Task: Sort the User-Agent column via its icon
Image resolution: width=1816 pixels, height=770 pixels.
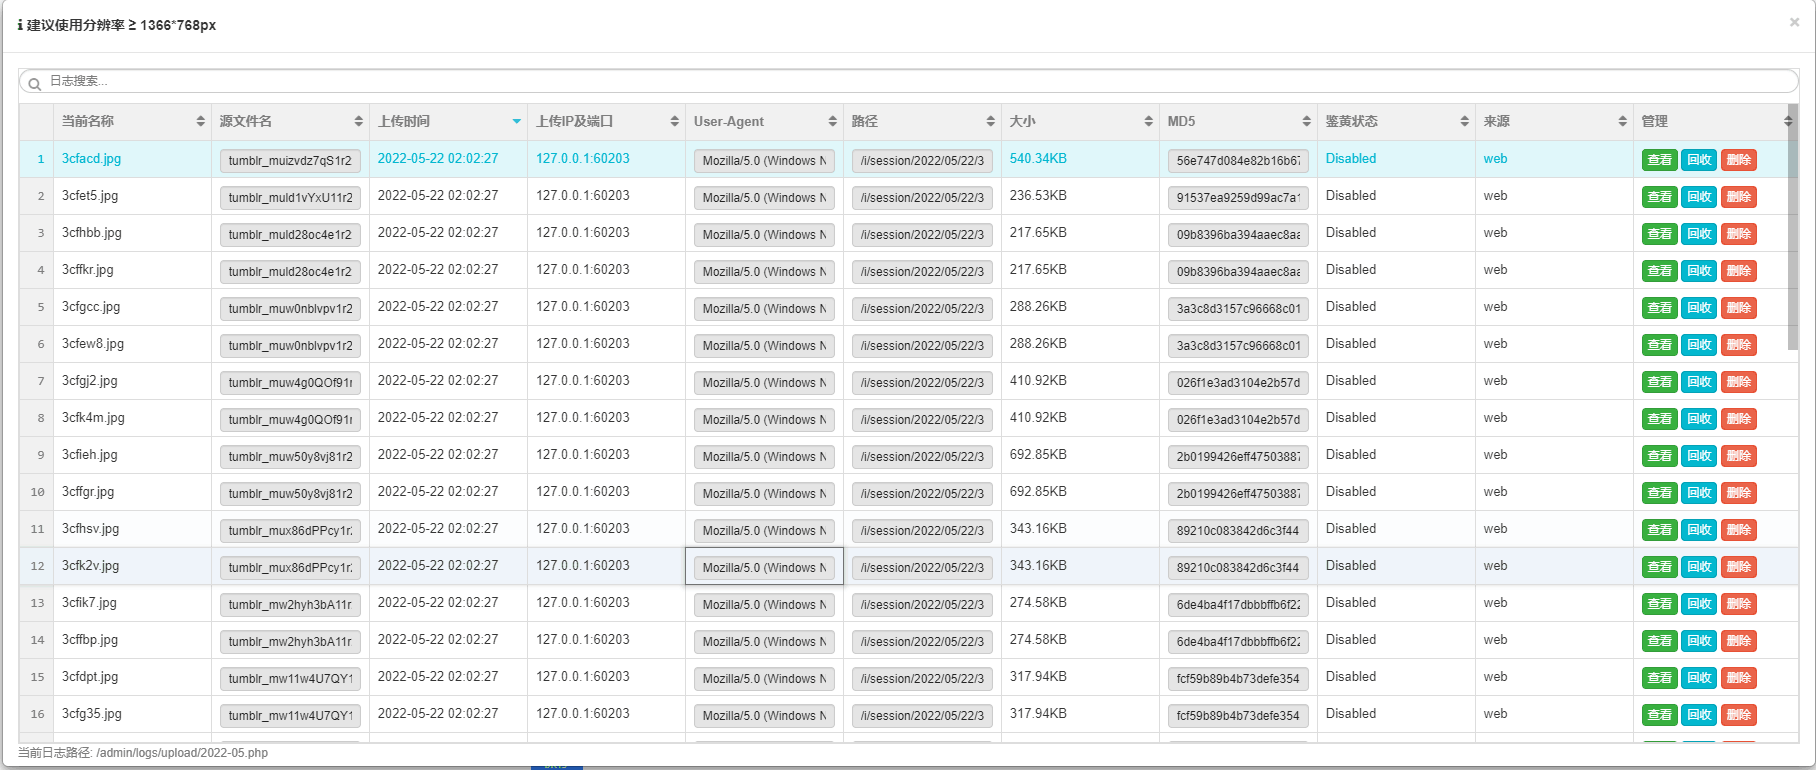Action: point(833,121)
